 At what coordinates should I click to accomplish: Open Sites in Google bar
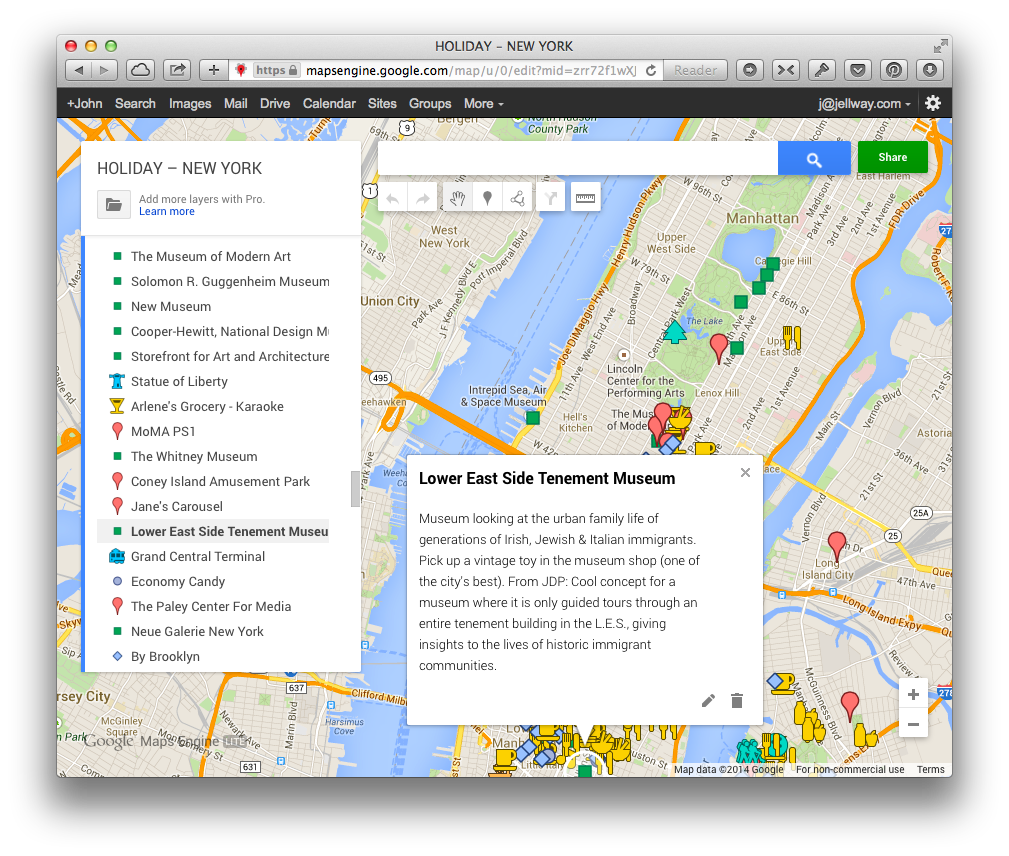click(382, 104)
